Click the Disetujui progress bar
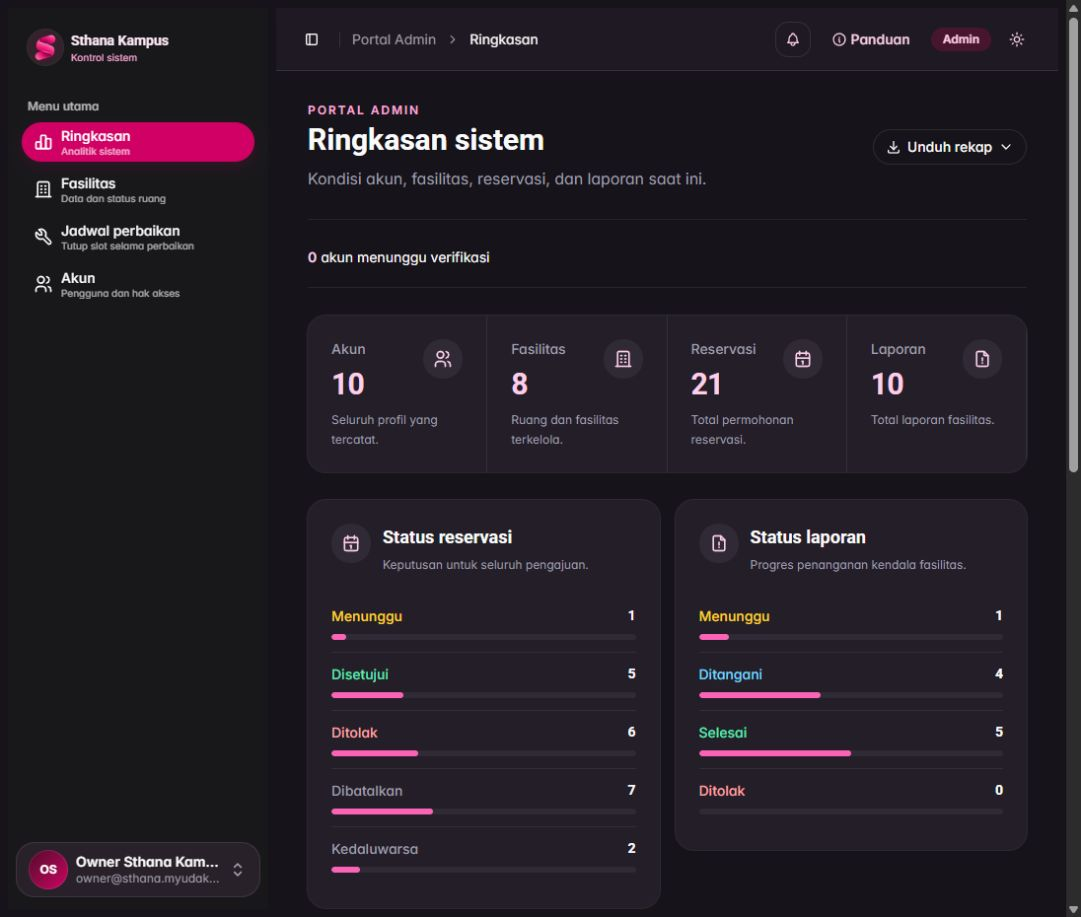This screenshot has height=917, width=1081. click(x=483, y=695)
